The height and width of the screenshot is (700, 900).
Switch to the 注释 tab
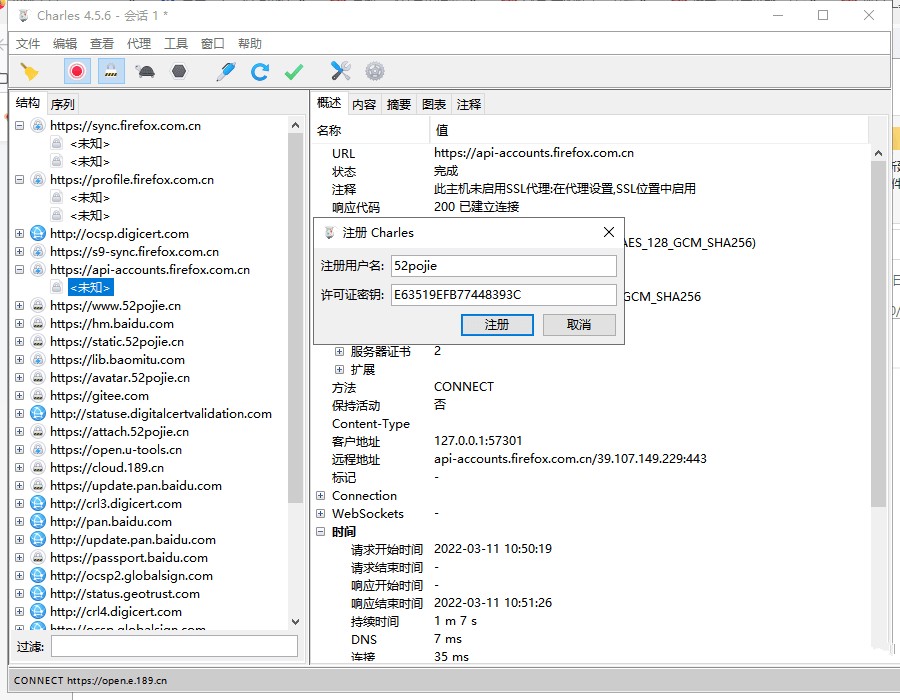(468, 104)
